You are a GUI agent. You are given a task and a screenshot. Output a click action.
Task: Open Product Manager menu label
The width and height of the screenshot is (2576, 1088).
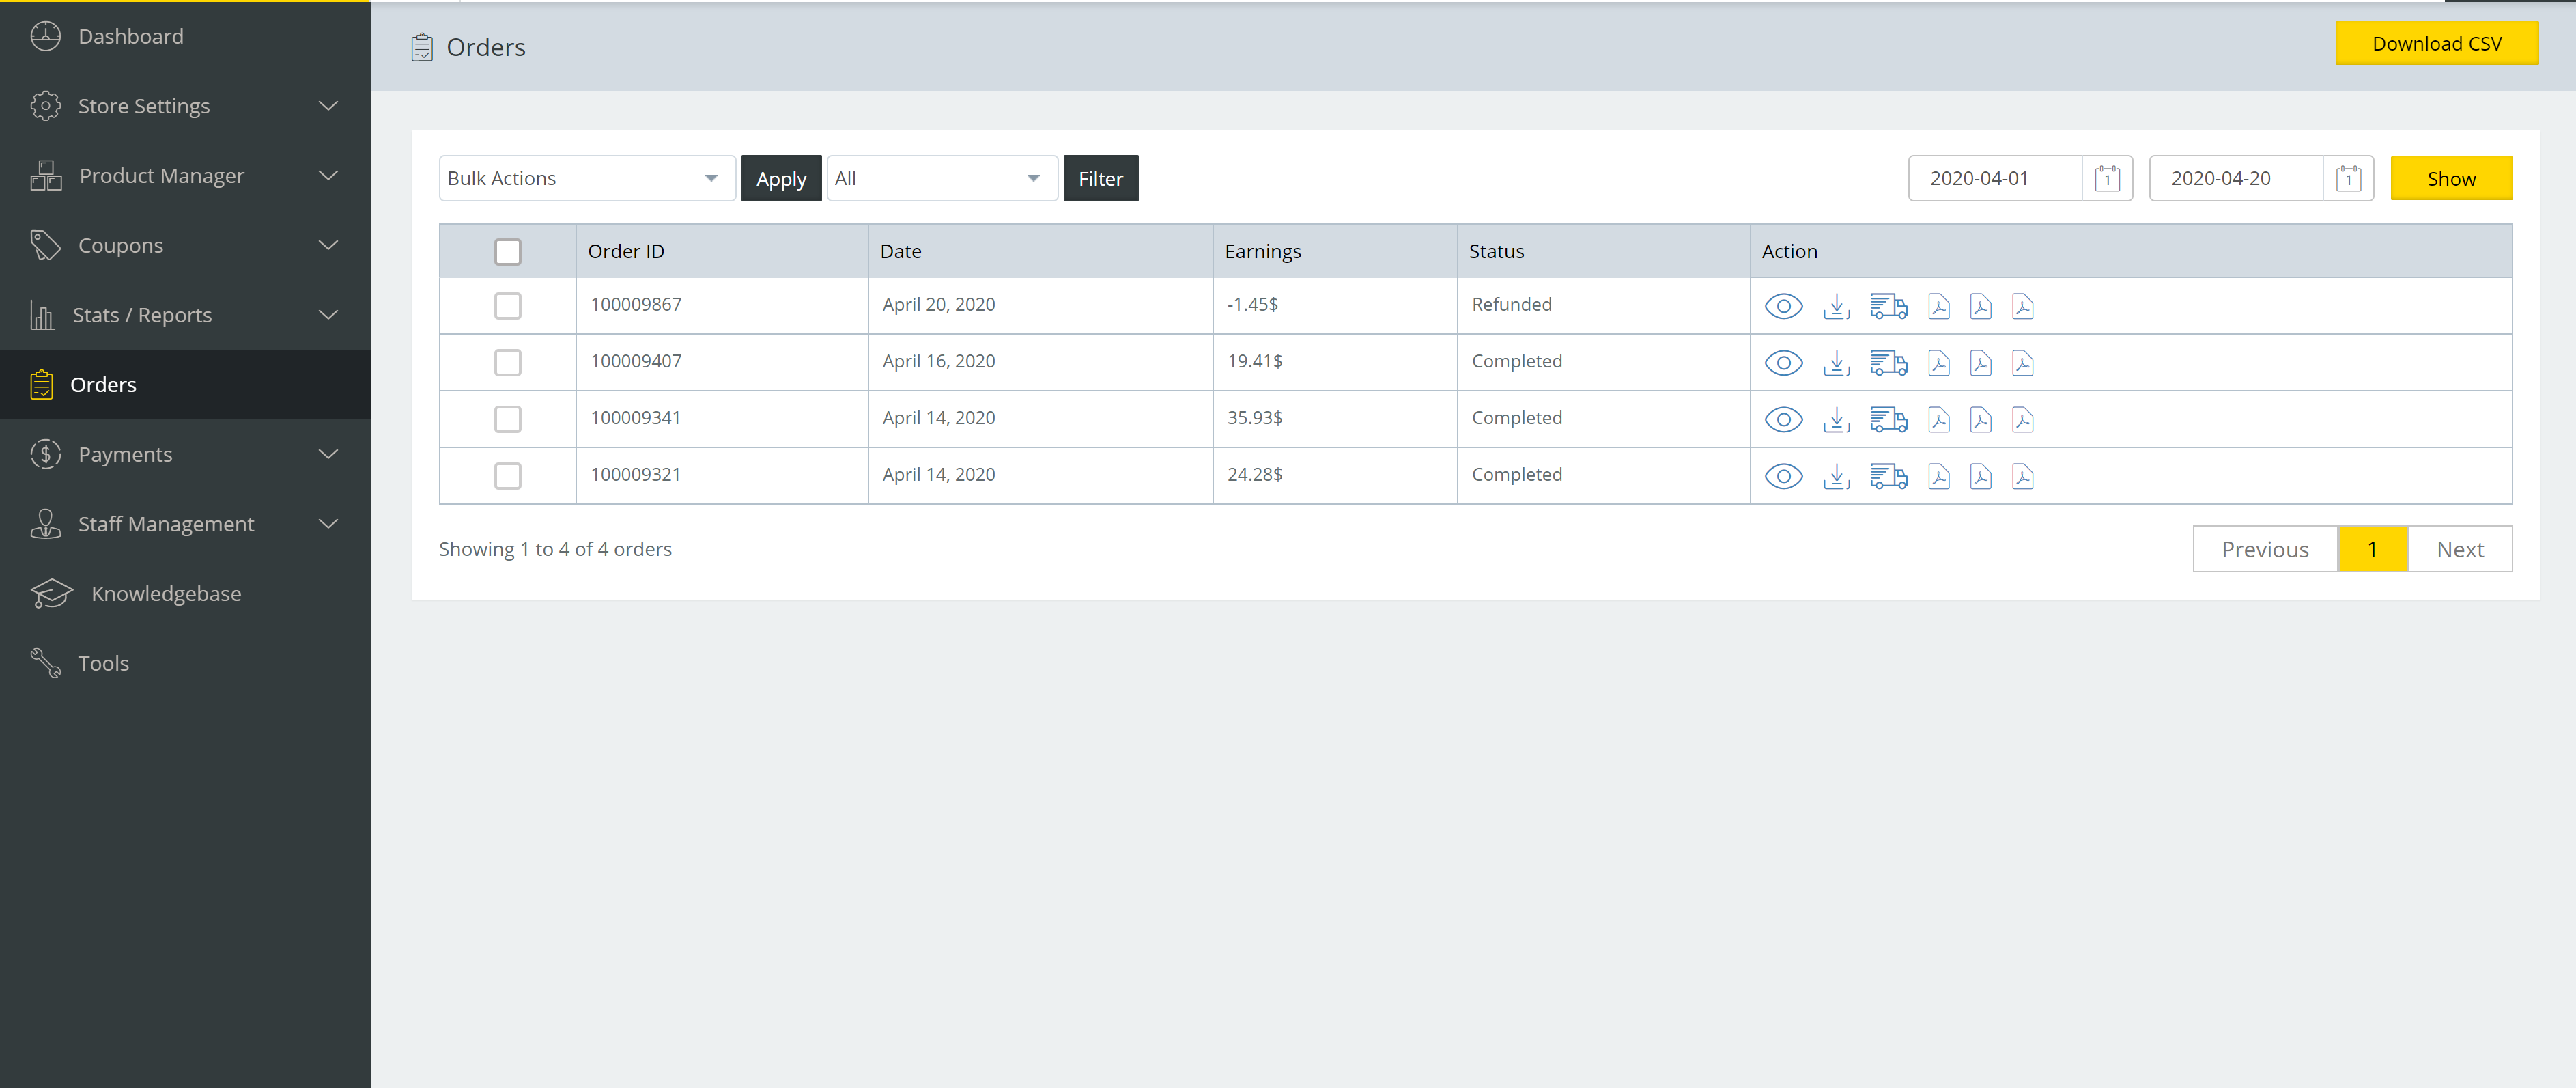(162, 176)
